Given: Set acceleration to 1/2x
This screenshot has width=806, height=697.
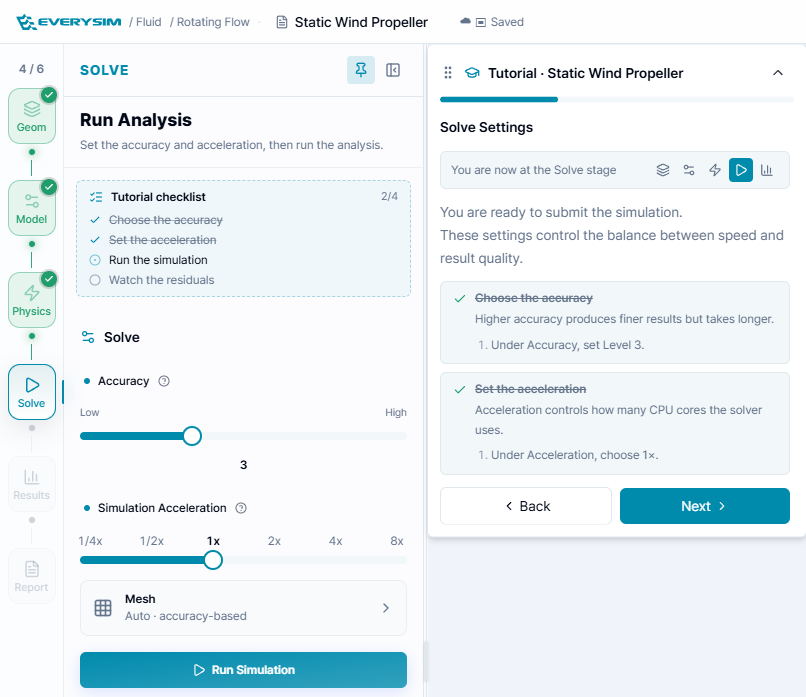Looking at the screenshot, I should 152,541.
